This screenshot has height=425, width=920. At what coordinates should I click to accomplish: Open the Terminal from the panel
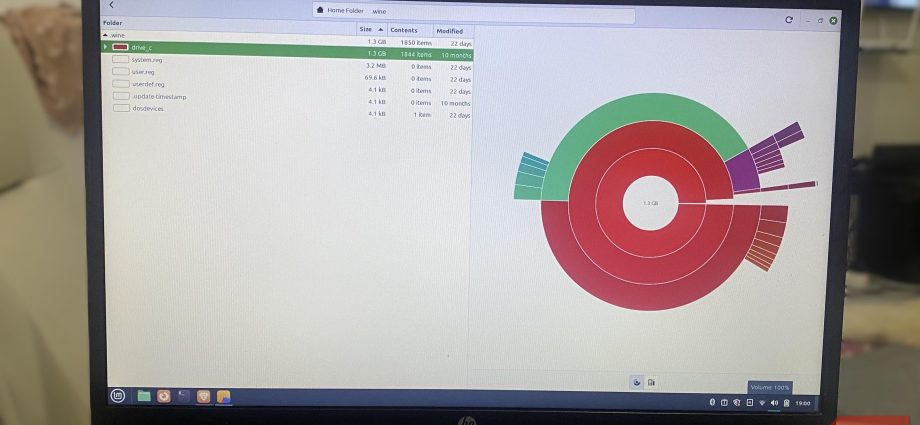pyautogui.click(x=184, y=397)
